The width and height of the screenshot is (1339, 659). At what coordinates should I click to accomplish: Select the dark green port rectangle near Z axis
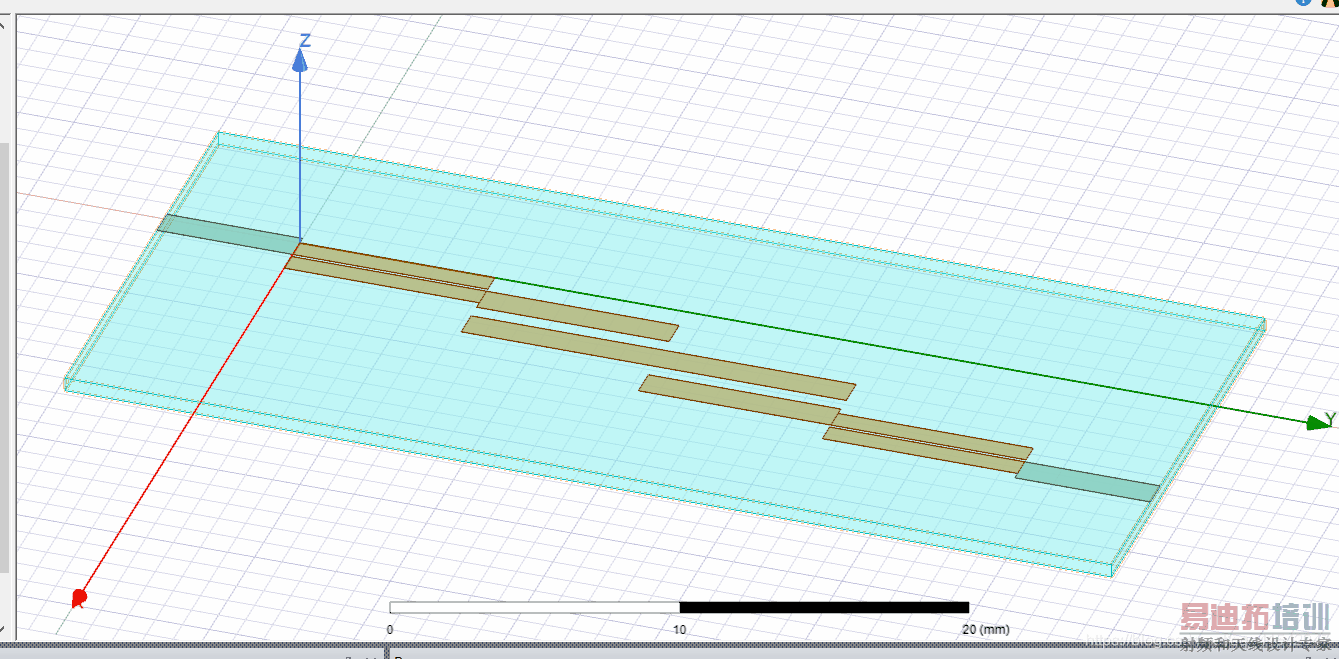[x=229, y=234]
